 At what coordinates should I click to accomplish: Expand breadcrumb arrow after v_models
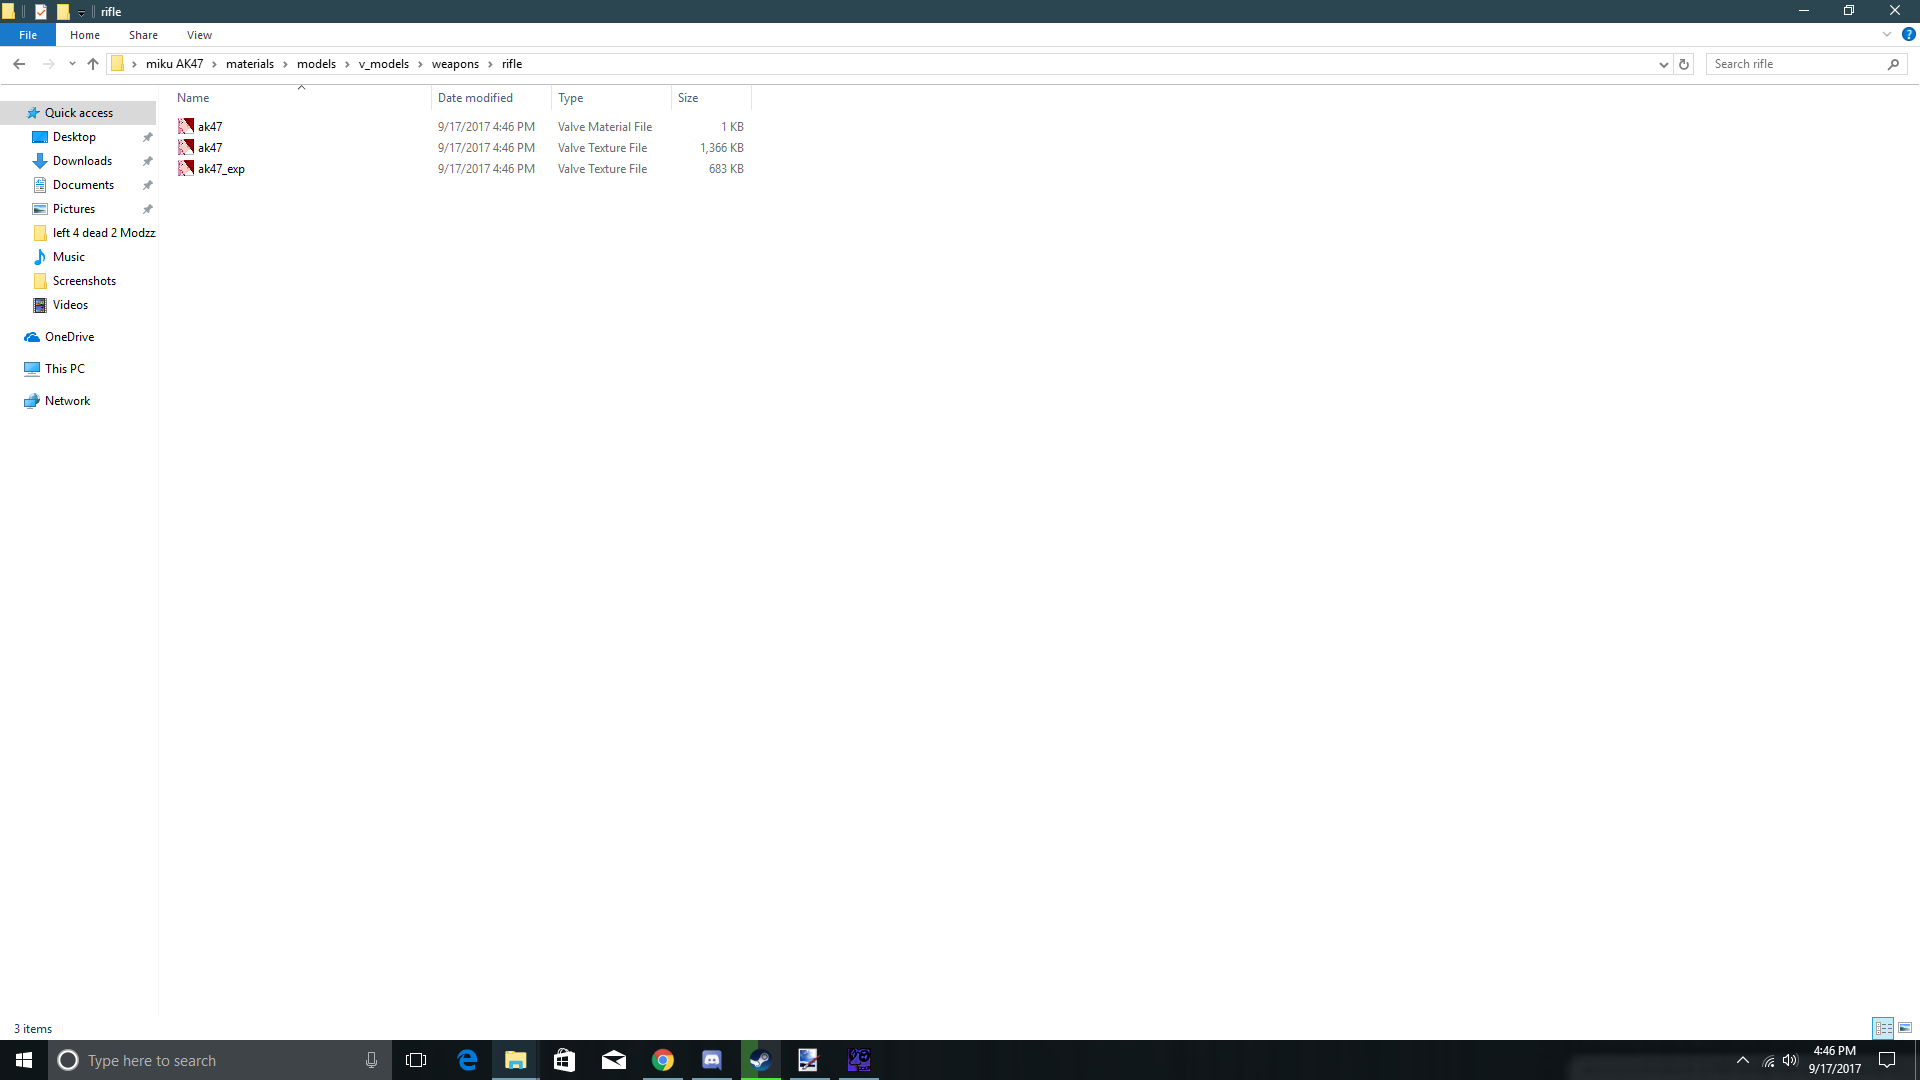[420, 64]
